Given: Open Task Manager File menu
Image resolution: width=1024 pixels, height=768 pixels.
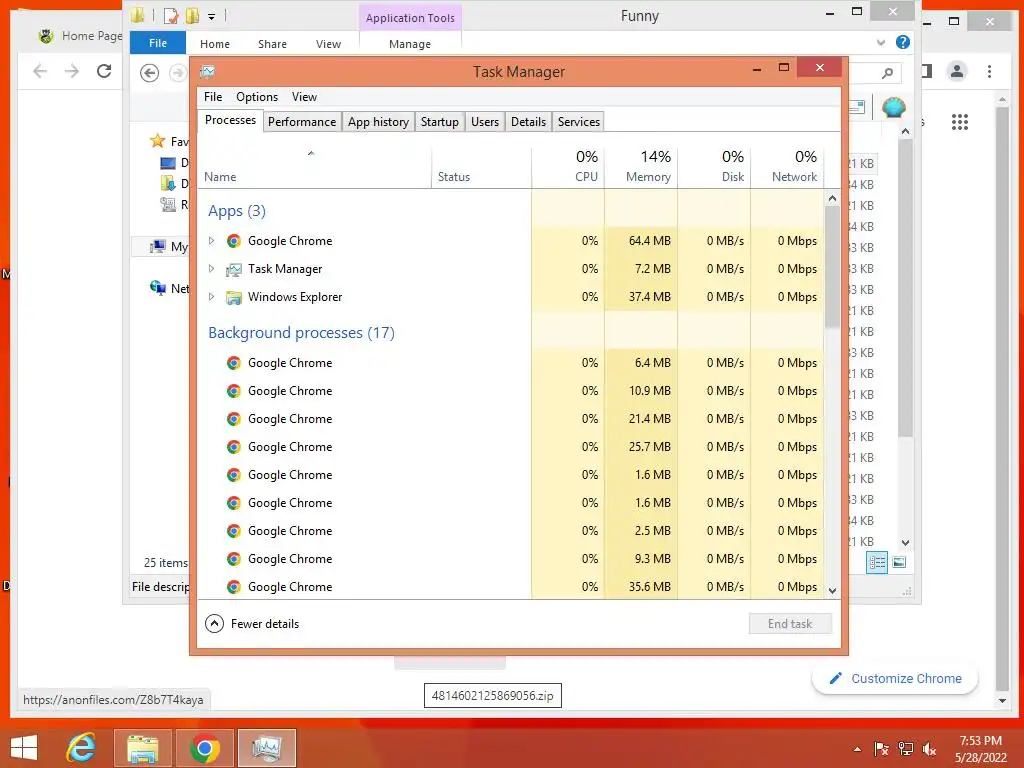Looking at the screenshot, I should click(213, 97).
